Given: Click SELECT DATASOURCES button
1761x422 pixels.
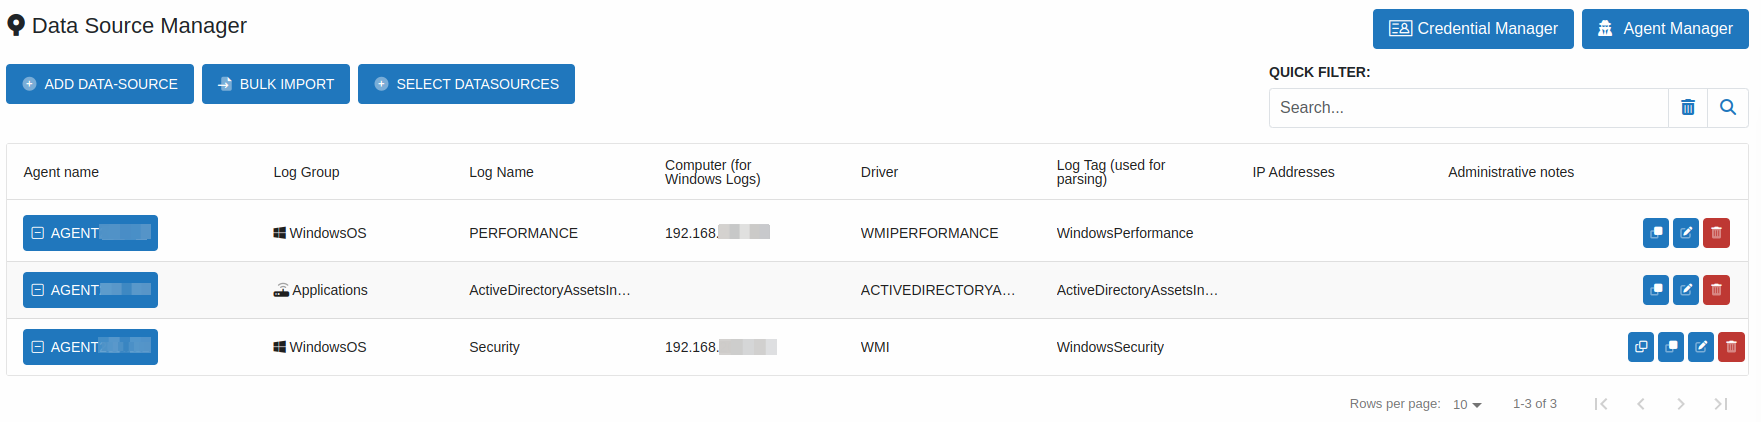Looking at the screenshot, I should click(x=466, y=84).
